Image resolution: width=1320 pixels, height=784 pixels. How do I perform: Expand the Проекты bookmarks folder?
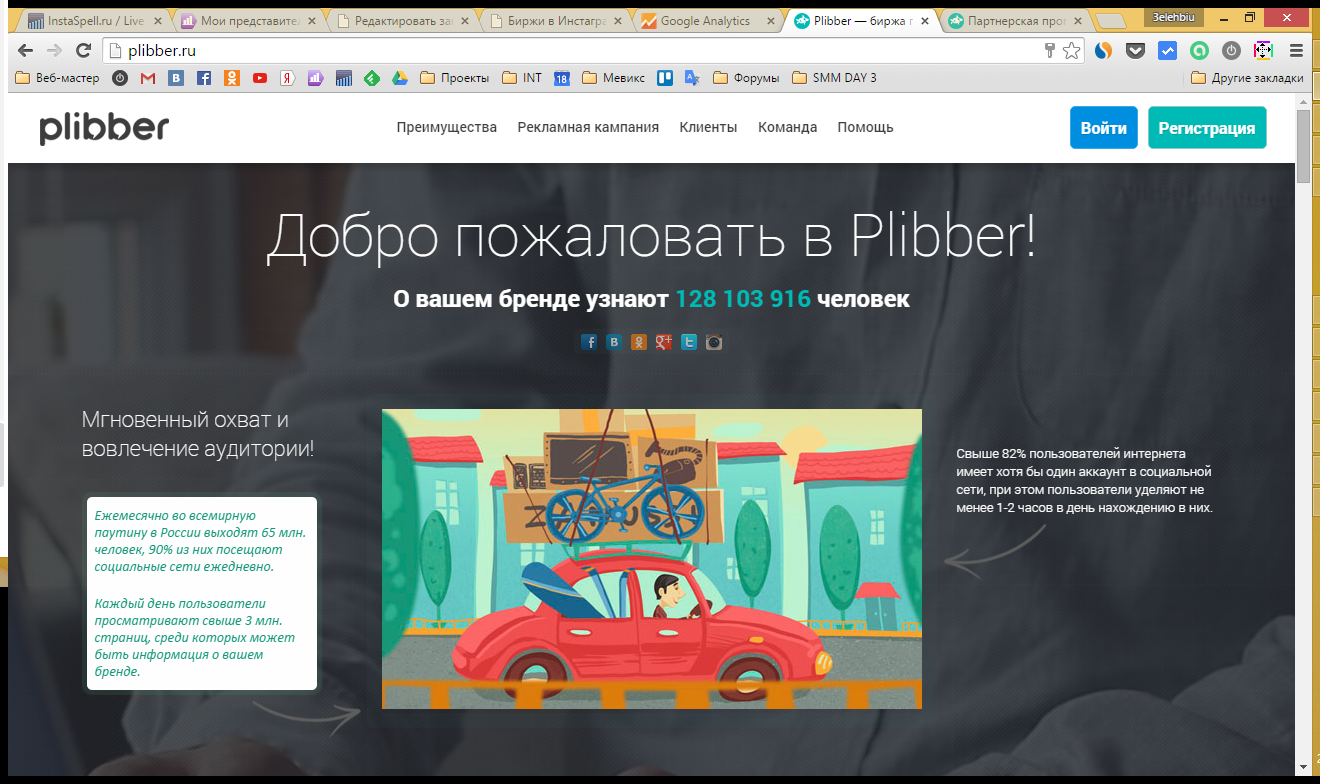click(455, 78)
